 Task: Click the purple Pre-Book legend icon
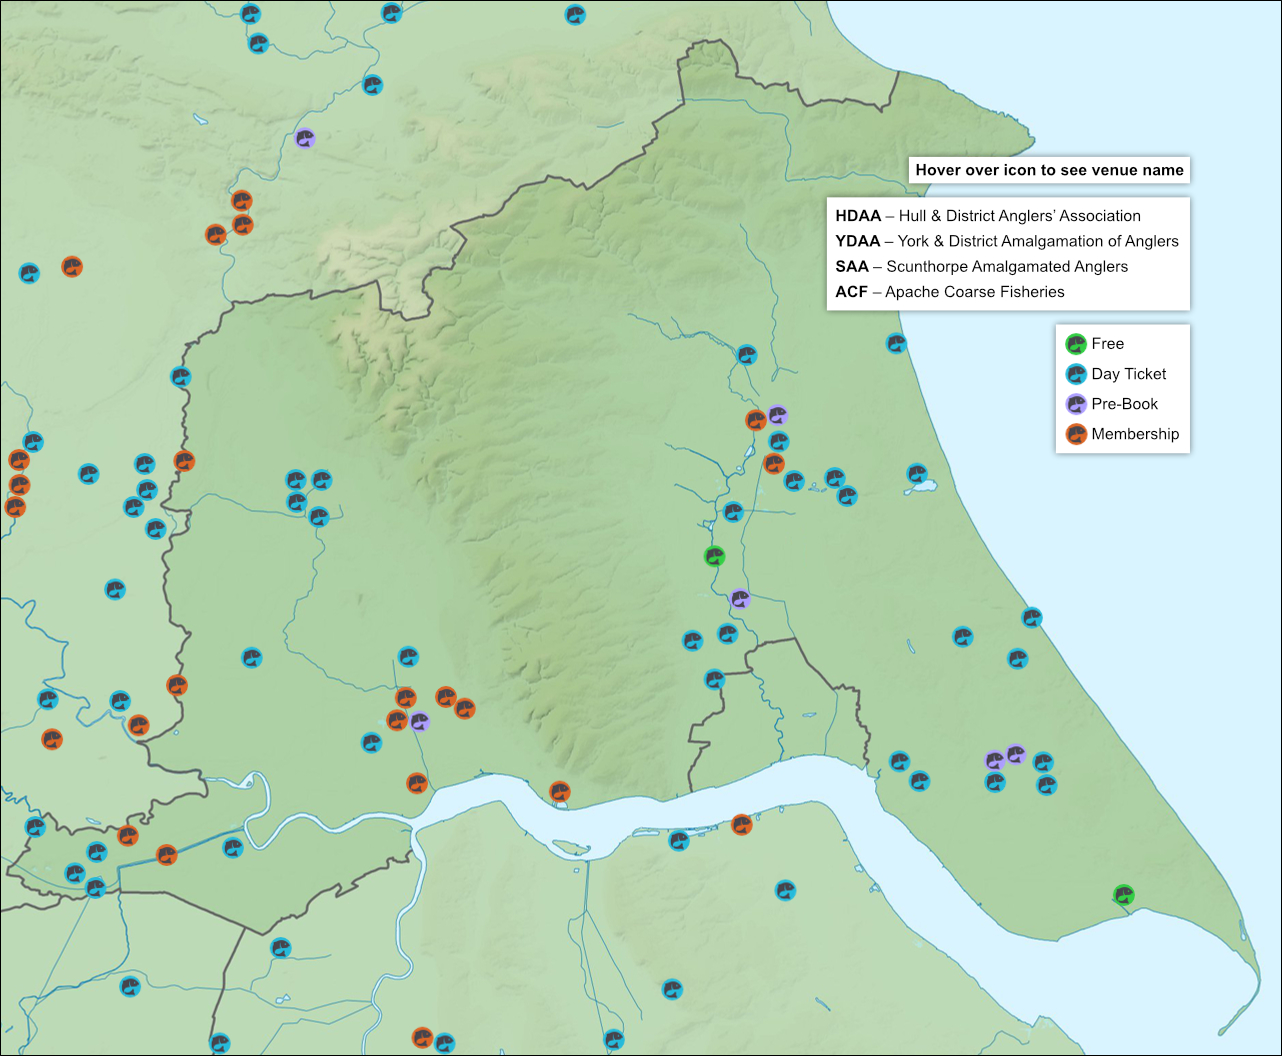(x=1076, y=404)
